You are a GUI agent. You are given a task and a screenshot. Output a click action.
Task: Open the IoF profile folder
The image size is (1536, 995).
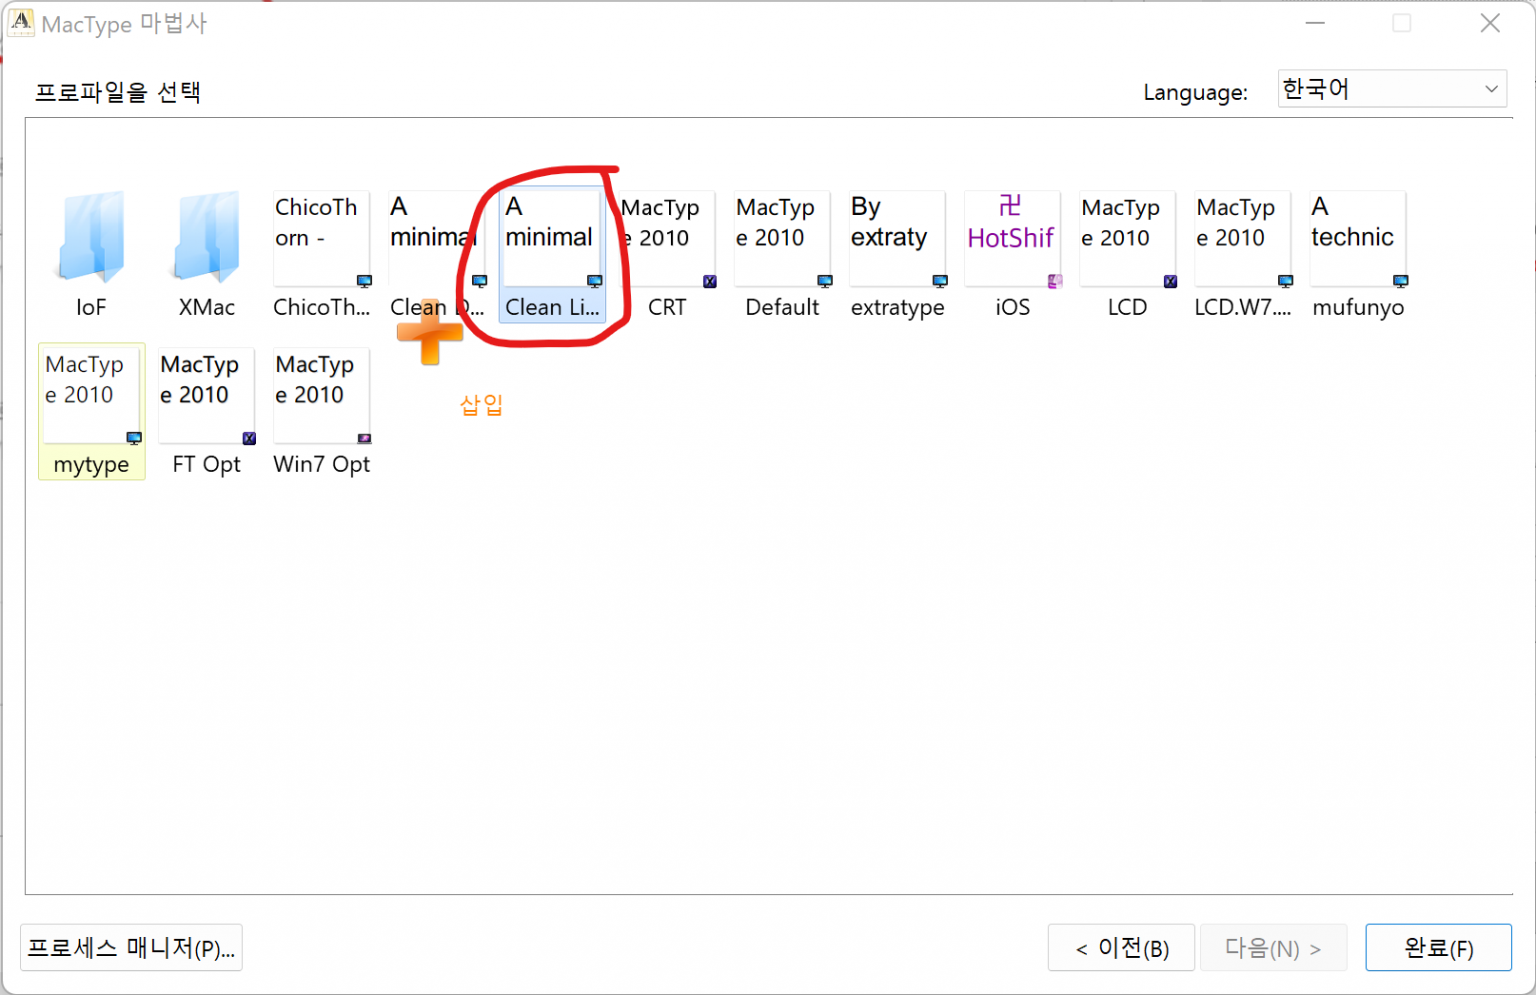click(x=91, y=237)
